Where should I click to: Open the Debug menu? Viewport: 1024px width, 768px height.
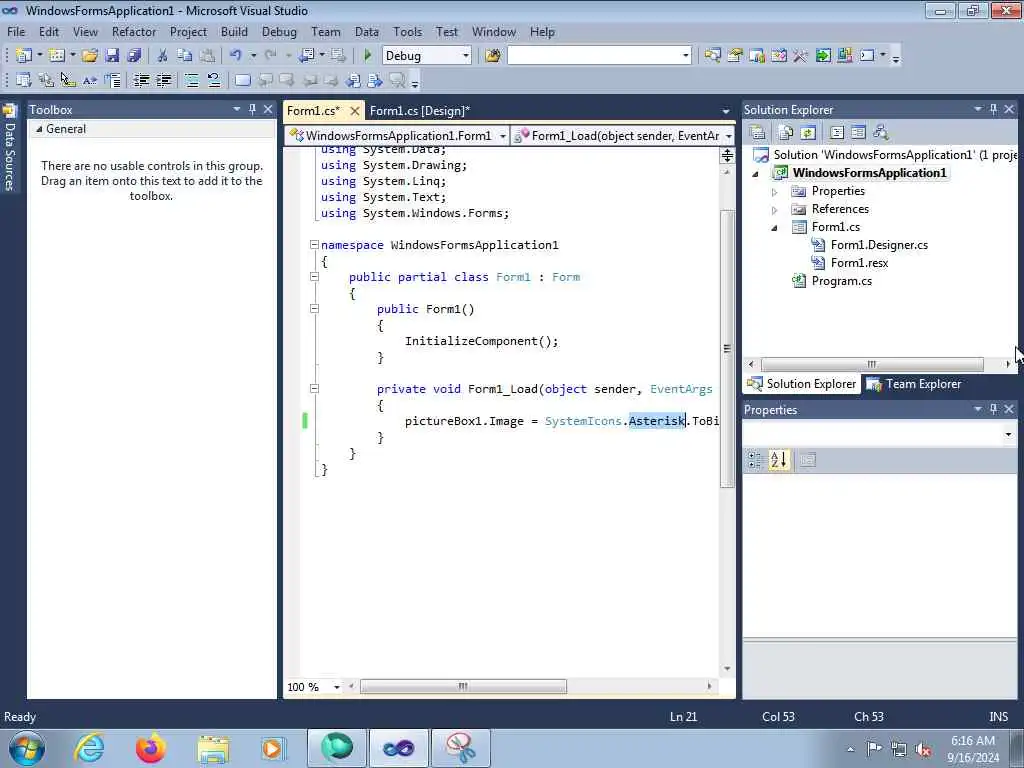279,31
